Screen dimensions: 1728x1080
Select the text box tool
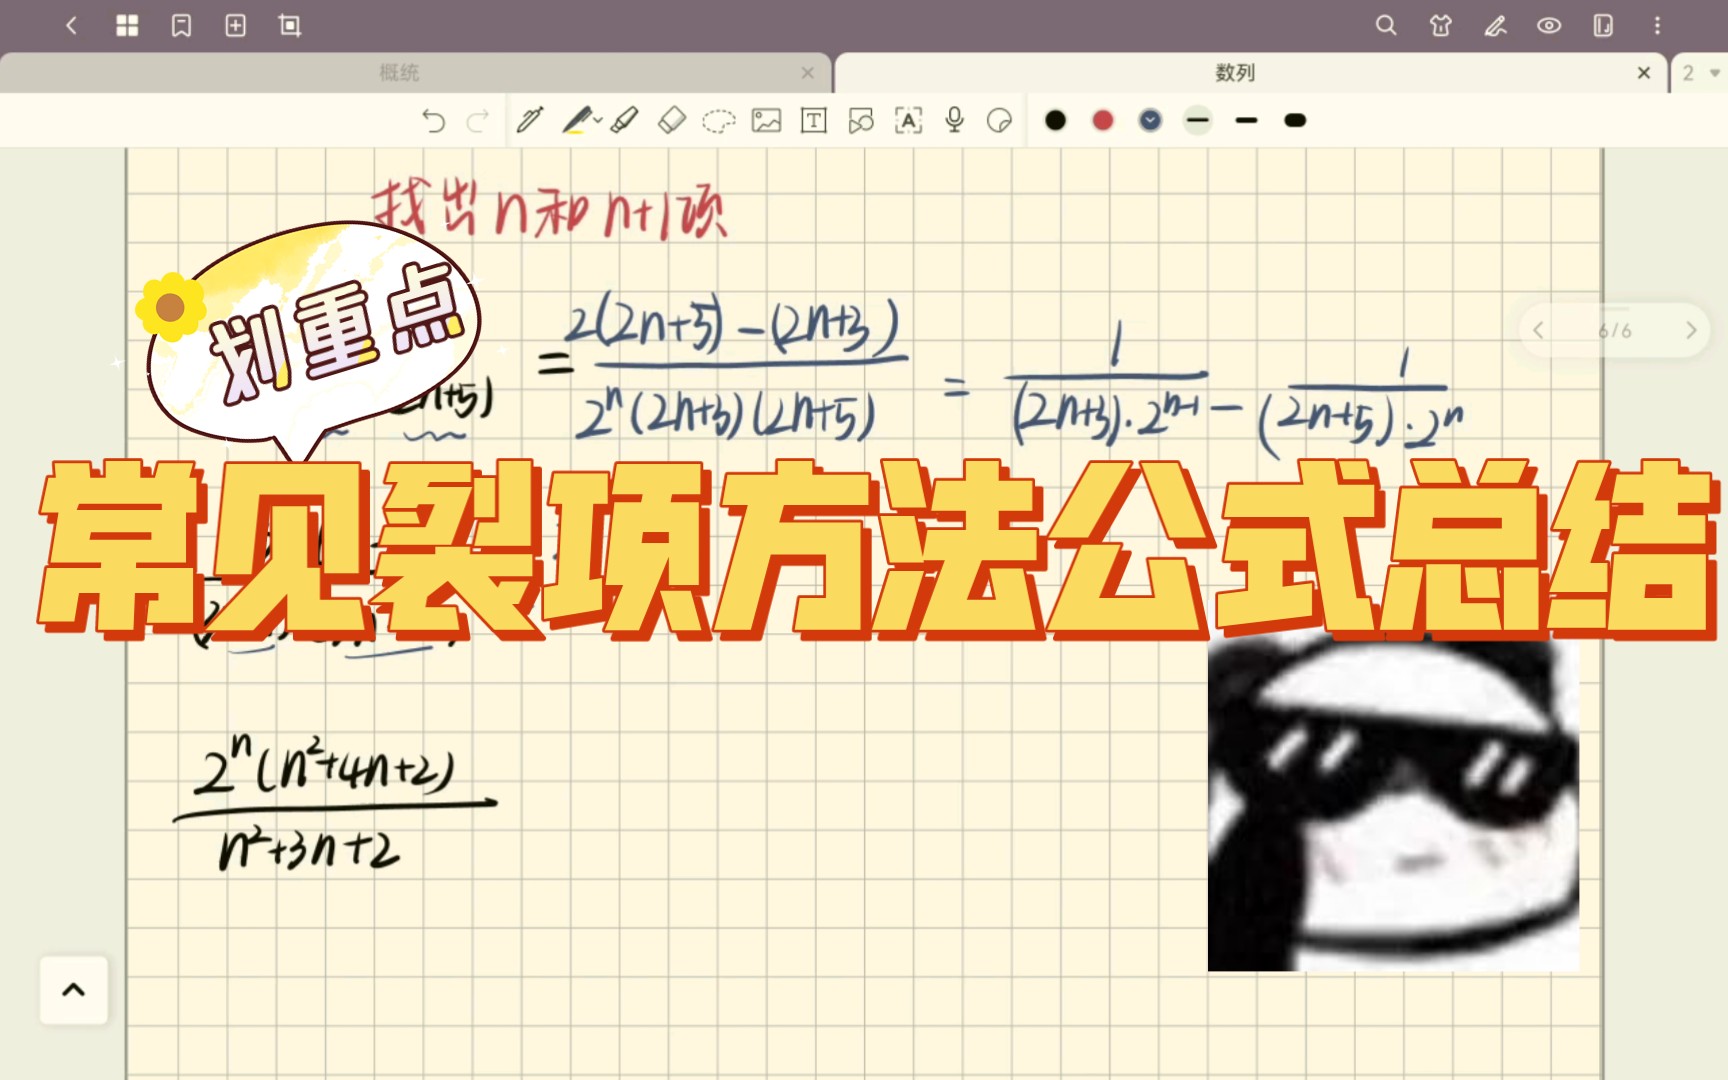(x=814, y=121)
